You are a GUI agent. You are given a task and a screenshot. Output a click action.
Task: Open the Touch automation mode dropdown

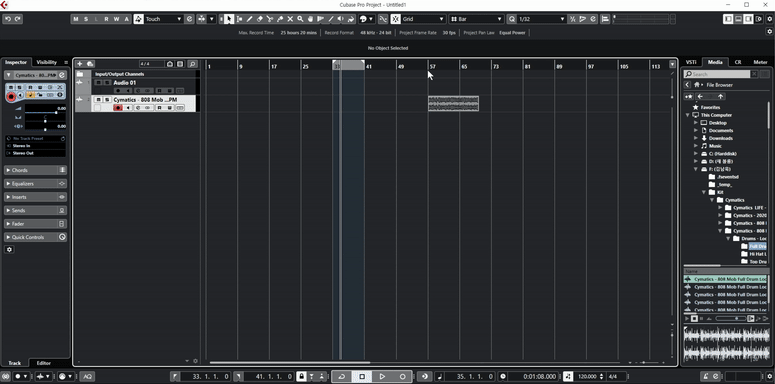point(164,19)
